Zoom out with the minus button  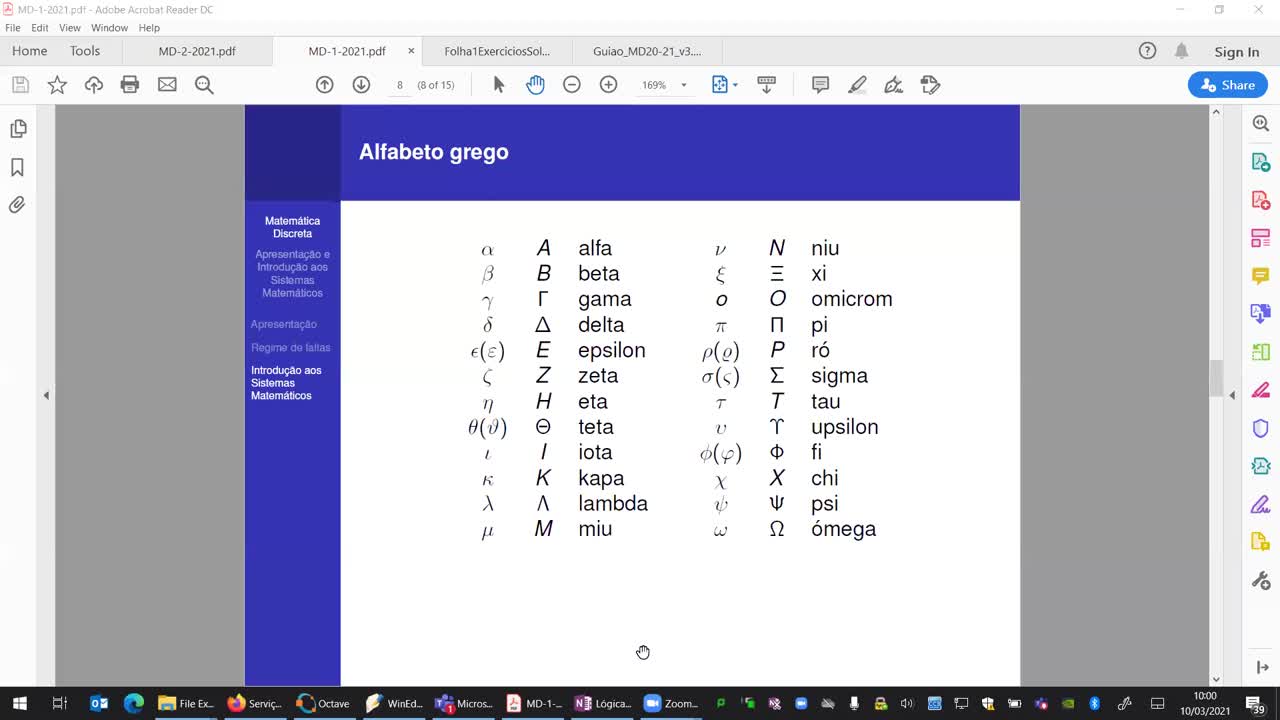572,85
